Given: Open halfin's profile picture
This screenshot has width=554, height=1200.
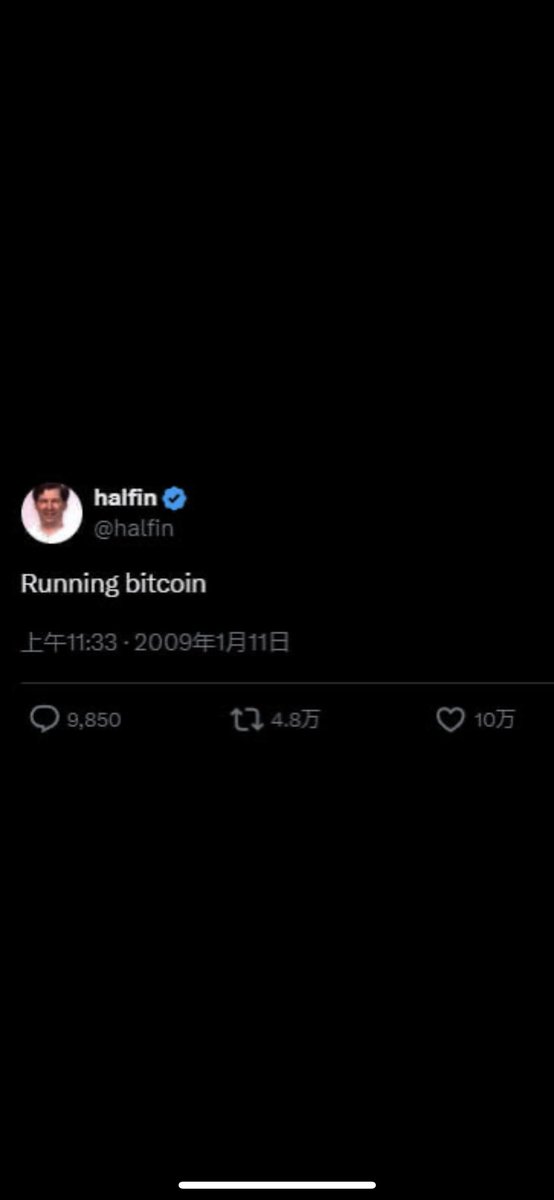Looking at the screenshot, I should (51, 513).
